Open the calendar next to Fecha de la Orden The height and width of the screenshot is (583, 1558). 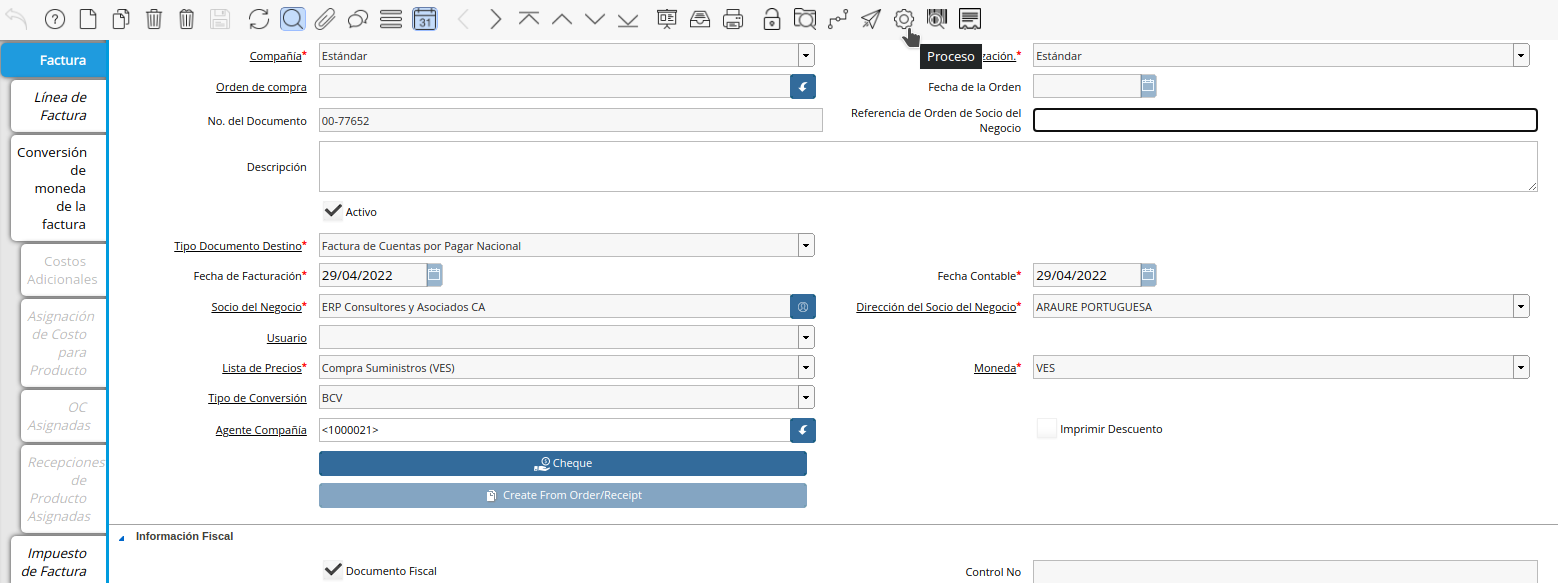[1149, 86]
